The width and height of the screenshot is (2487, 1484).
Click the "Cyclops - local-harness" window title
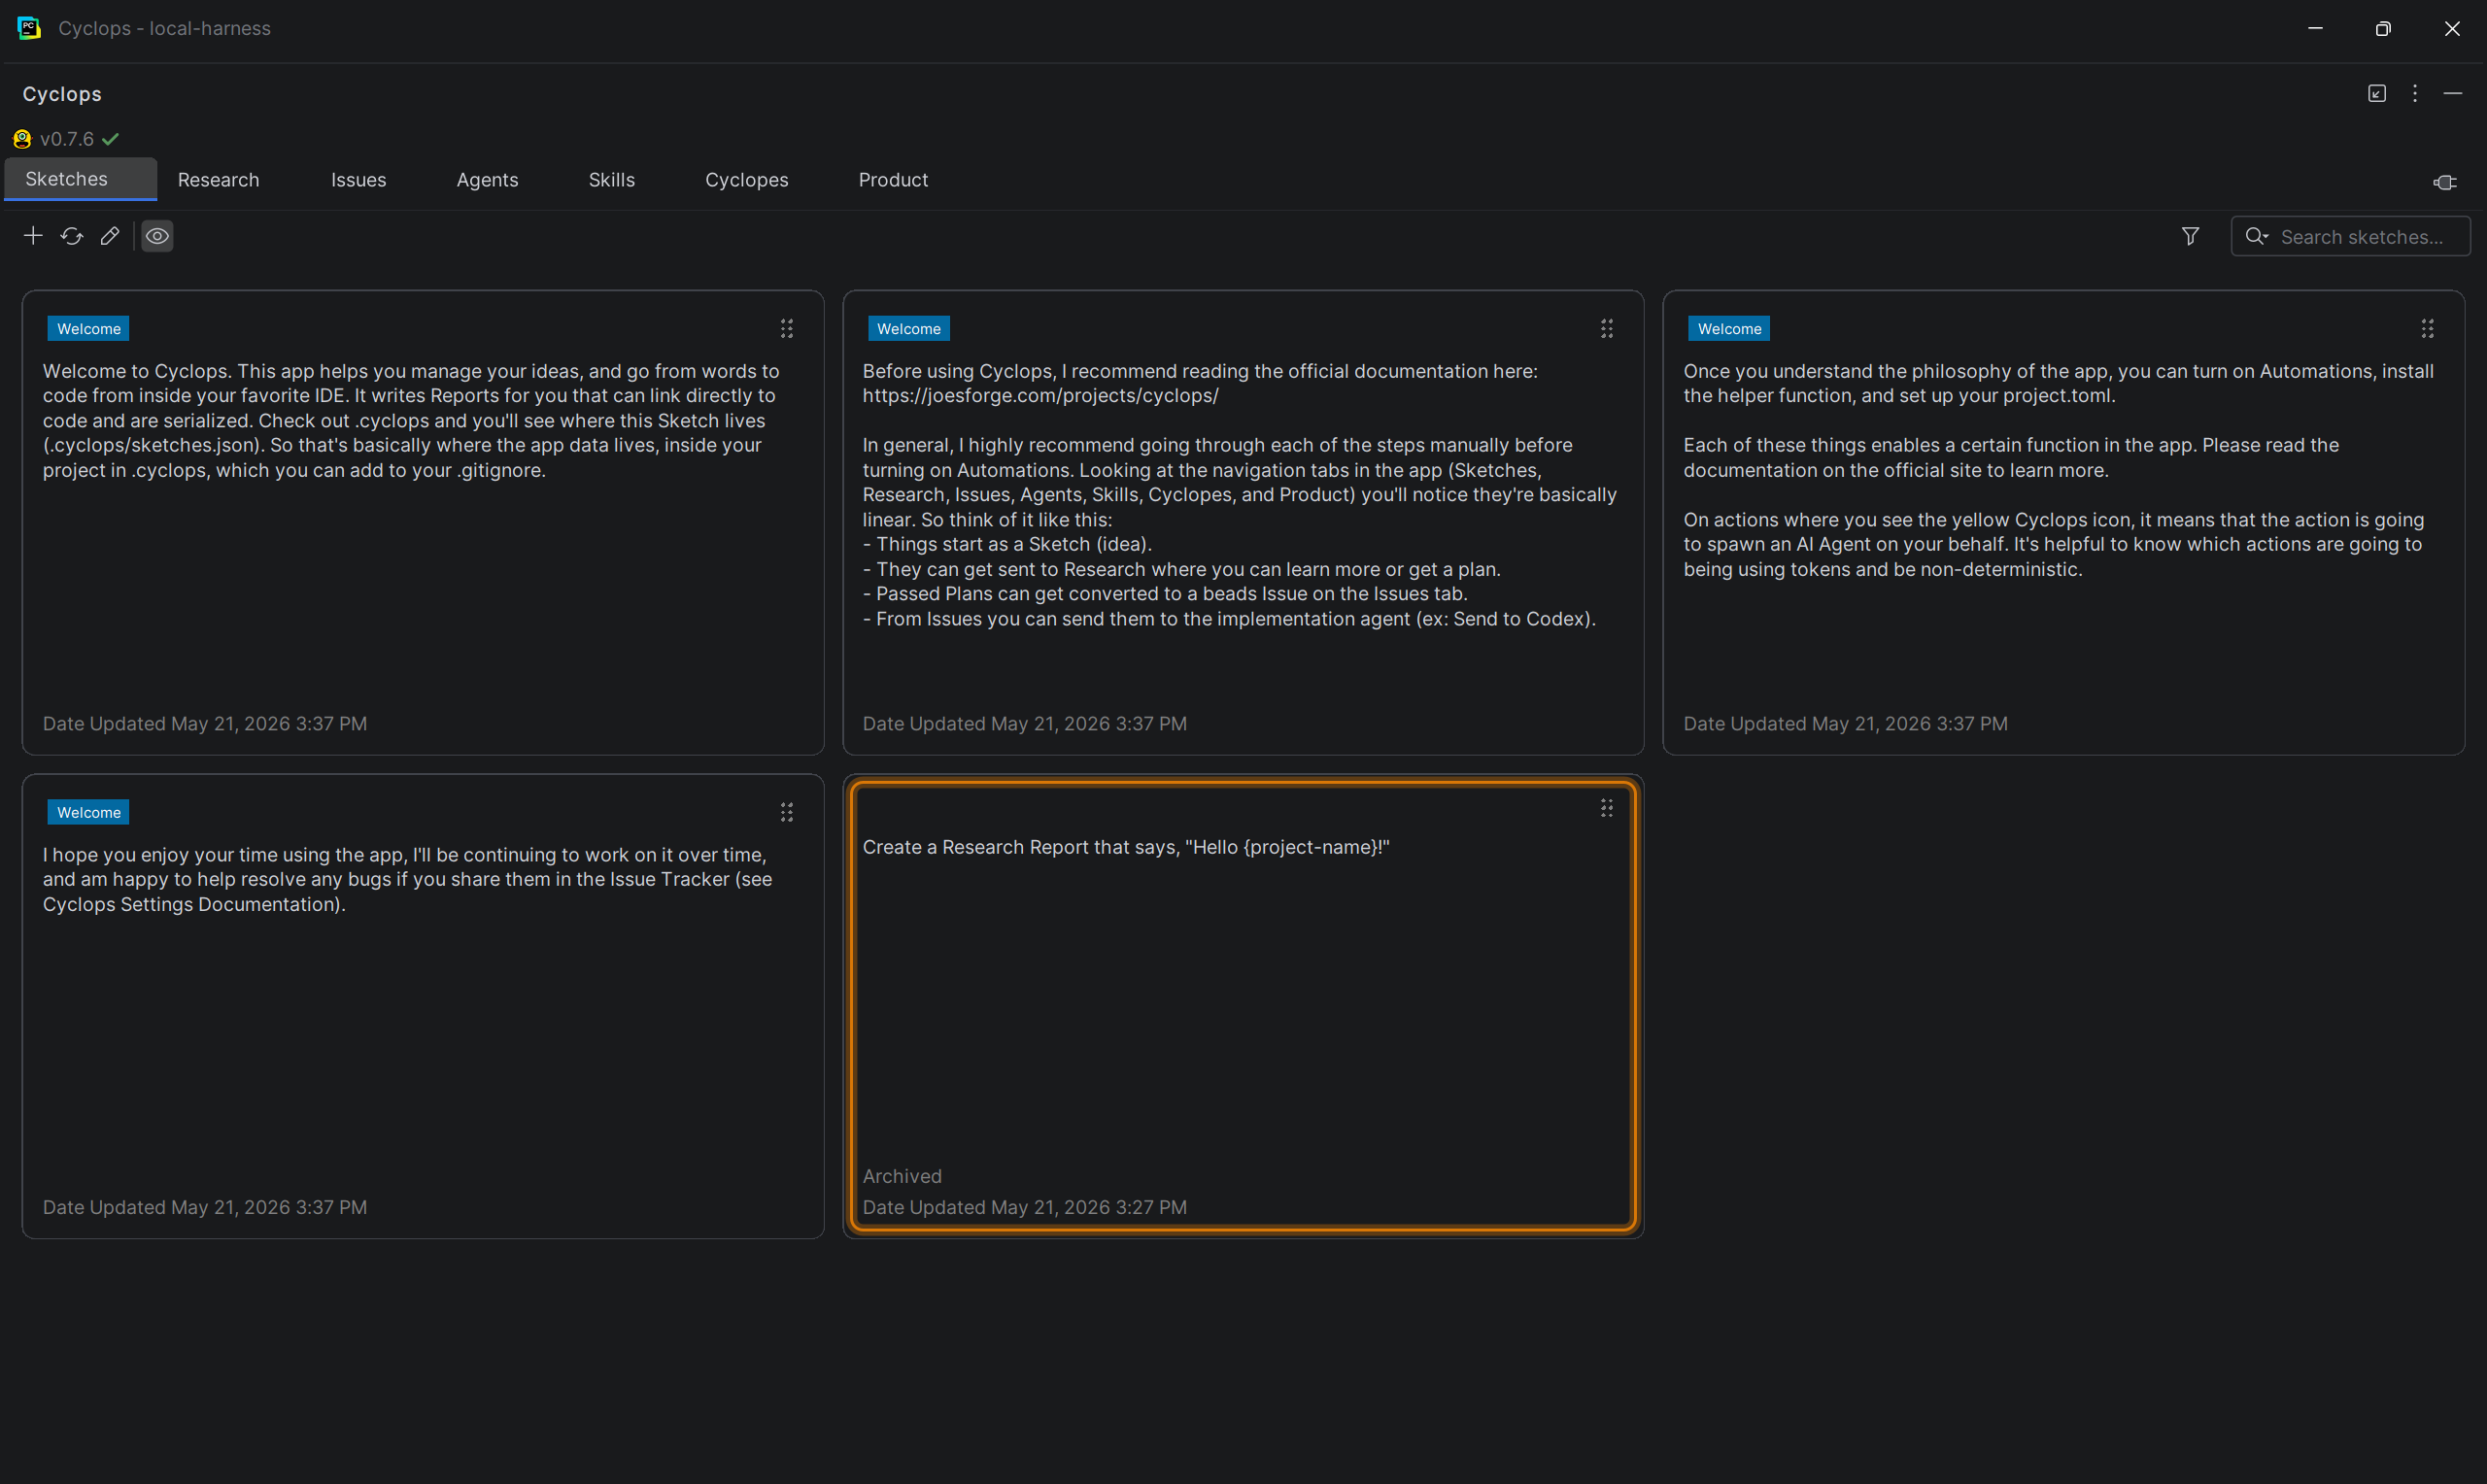[x=164, y=28]
